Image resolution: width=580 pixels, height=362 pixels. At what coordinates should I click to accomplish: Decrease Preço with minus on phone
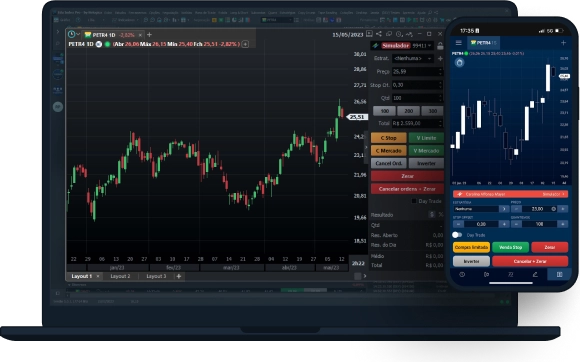(516, 209)
